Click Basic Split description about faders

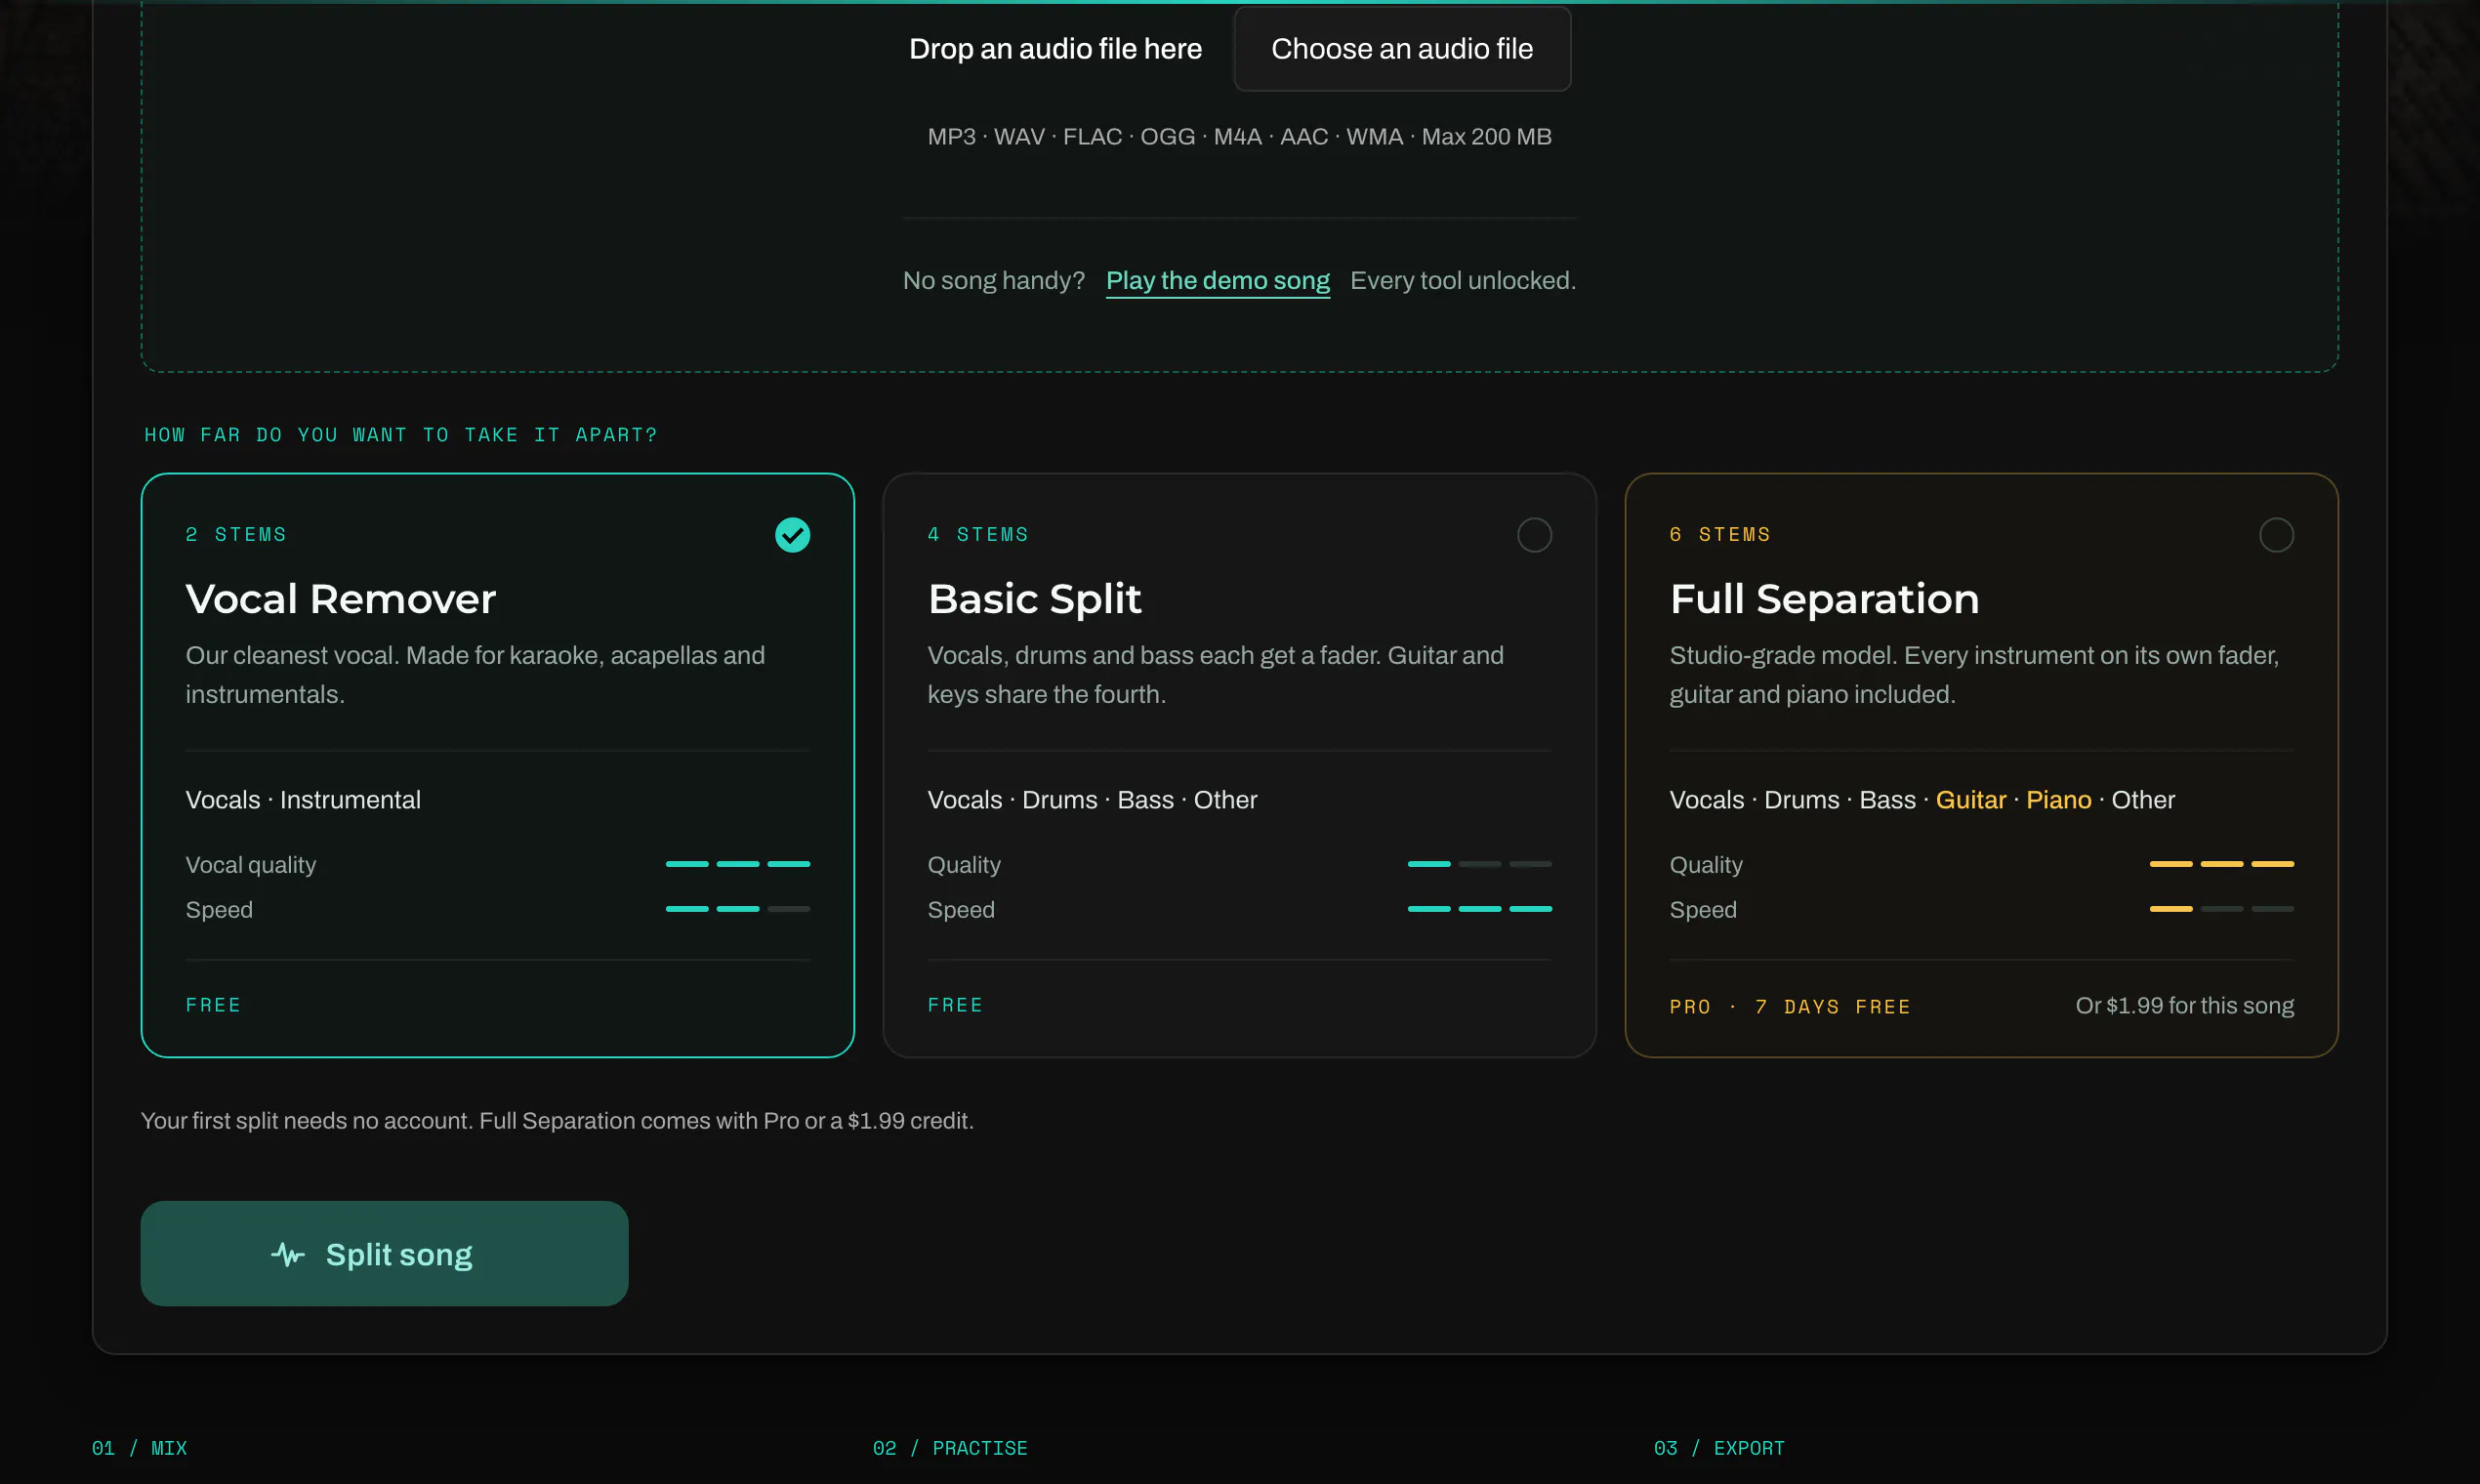(1215, 675)
